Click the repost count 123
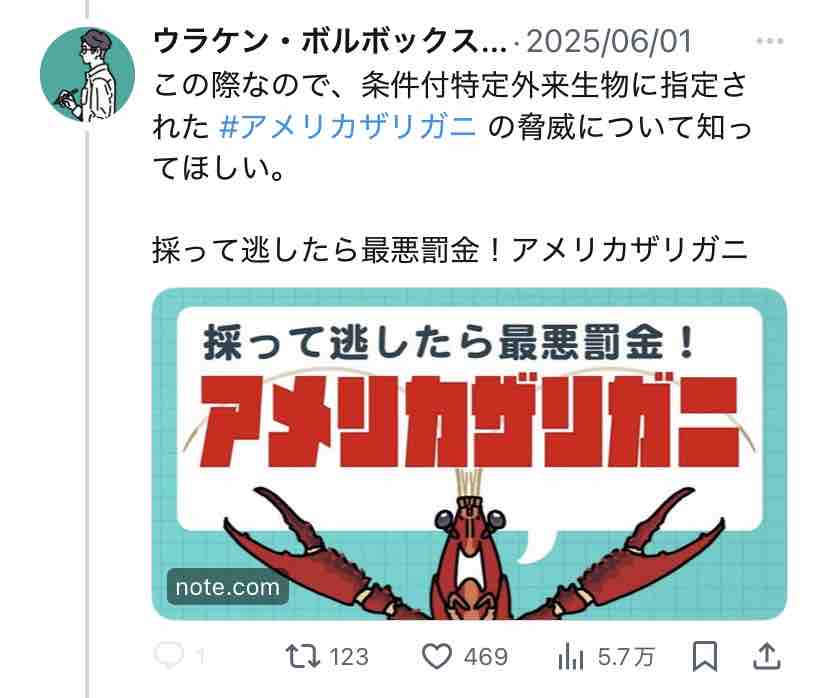Viewport: 828px width, 698px height. point(349,657)
